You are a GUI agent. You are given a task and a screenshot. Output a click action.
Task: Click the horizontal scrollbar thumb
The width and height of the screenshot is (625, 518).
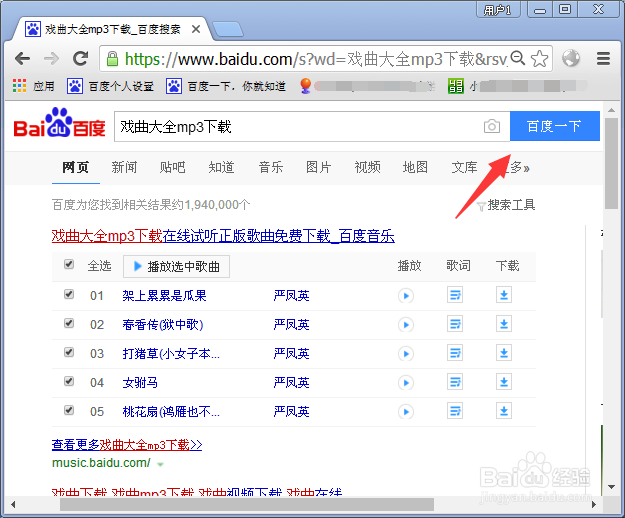(x=247, y=504)
